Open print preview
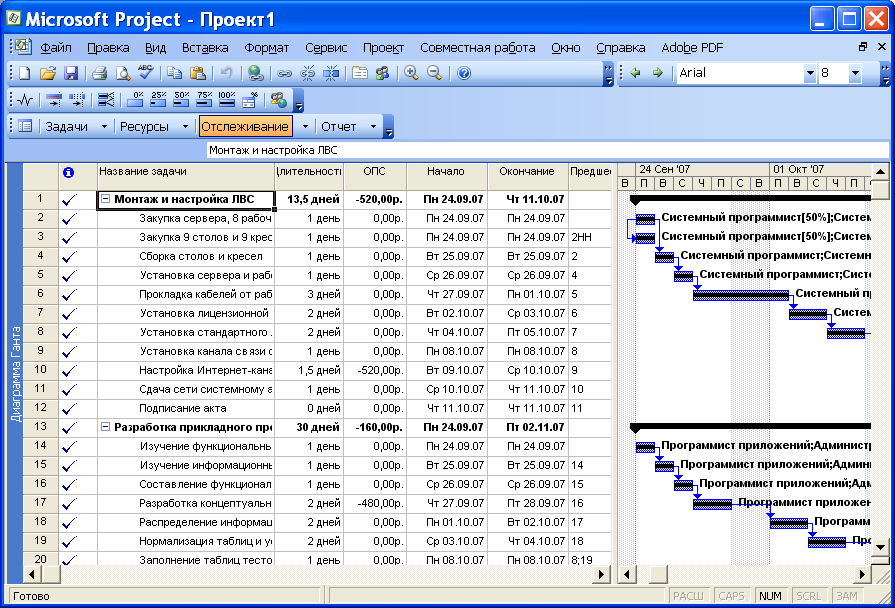Viewport: 895px width, 608px height. pyautogui.click(x=122, y=73)
